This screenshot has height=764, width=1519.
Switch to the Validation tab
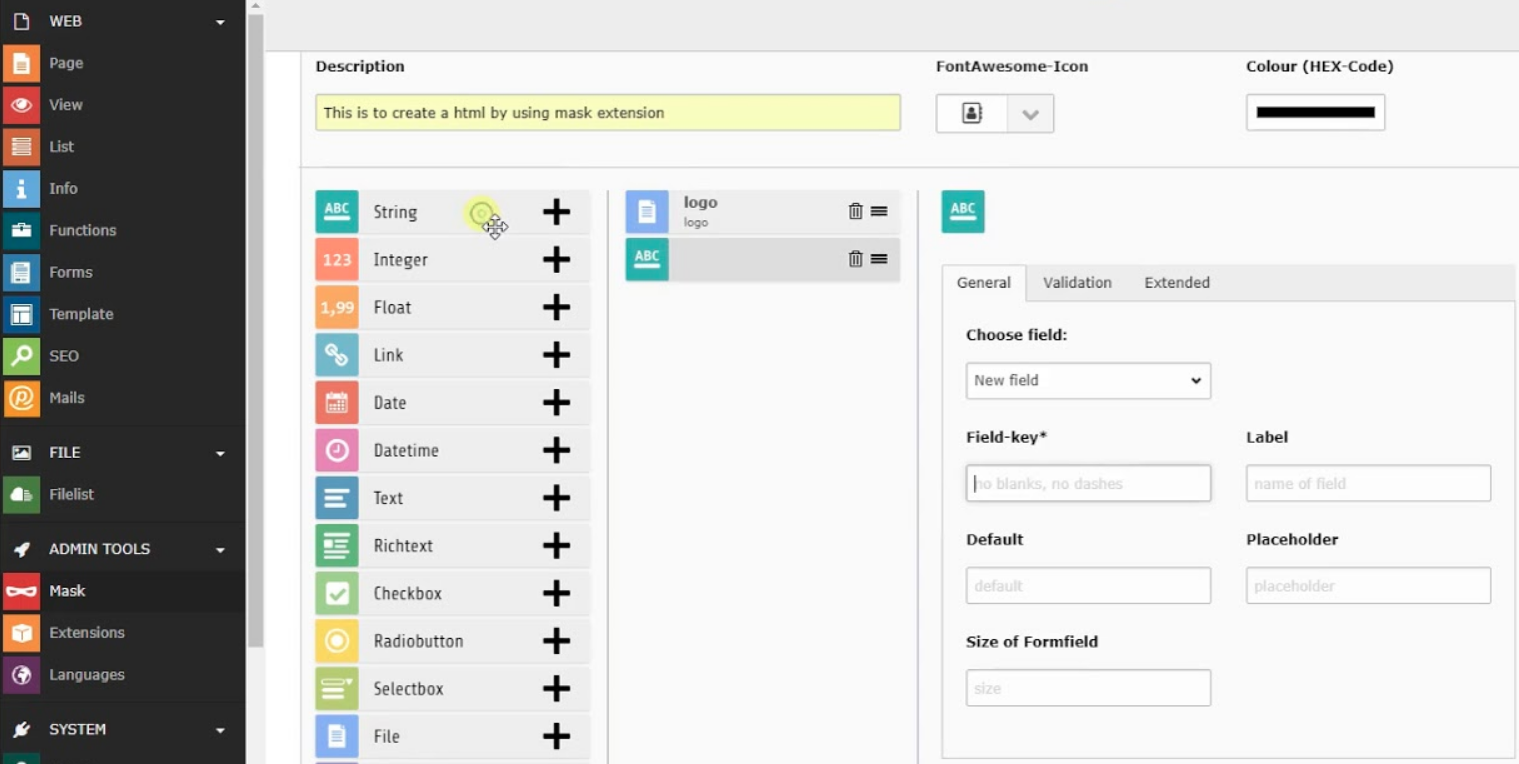click(x=1077, y=283)
